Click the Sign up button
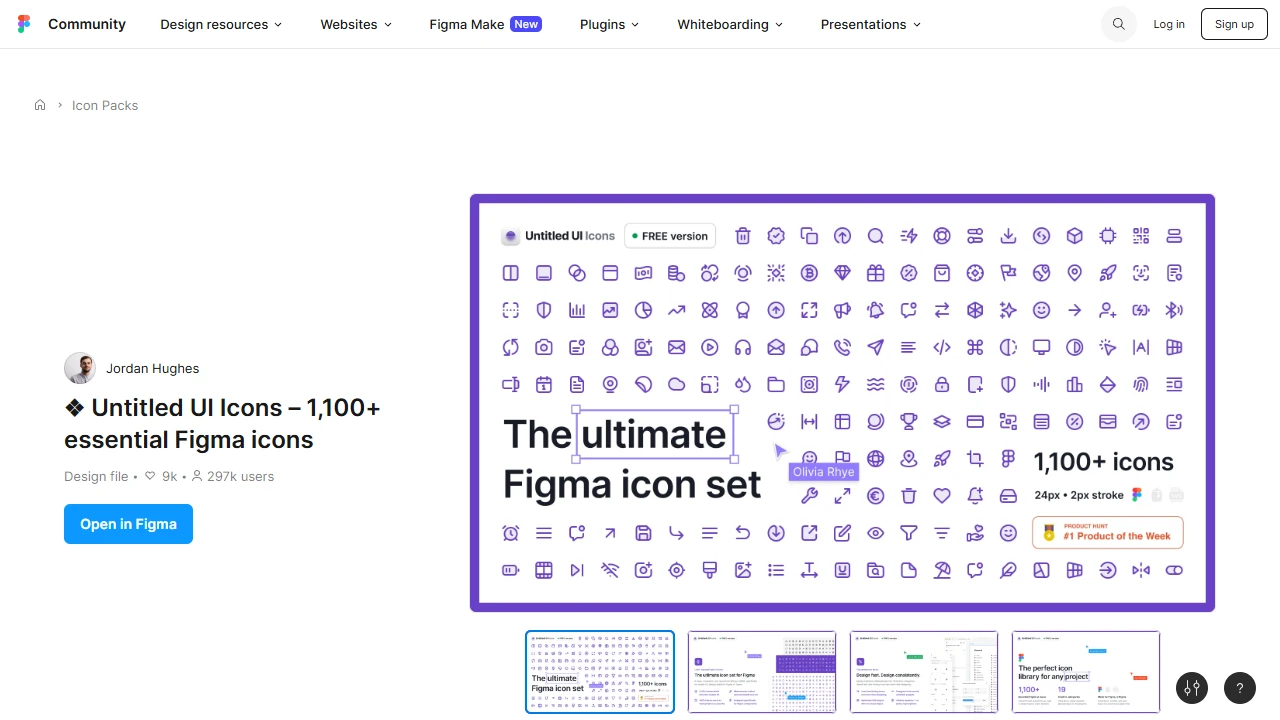 (1234, 23)
